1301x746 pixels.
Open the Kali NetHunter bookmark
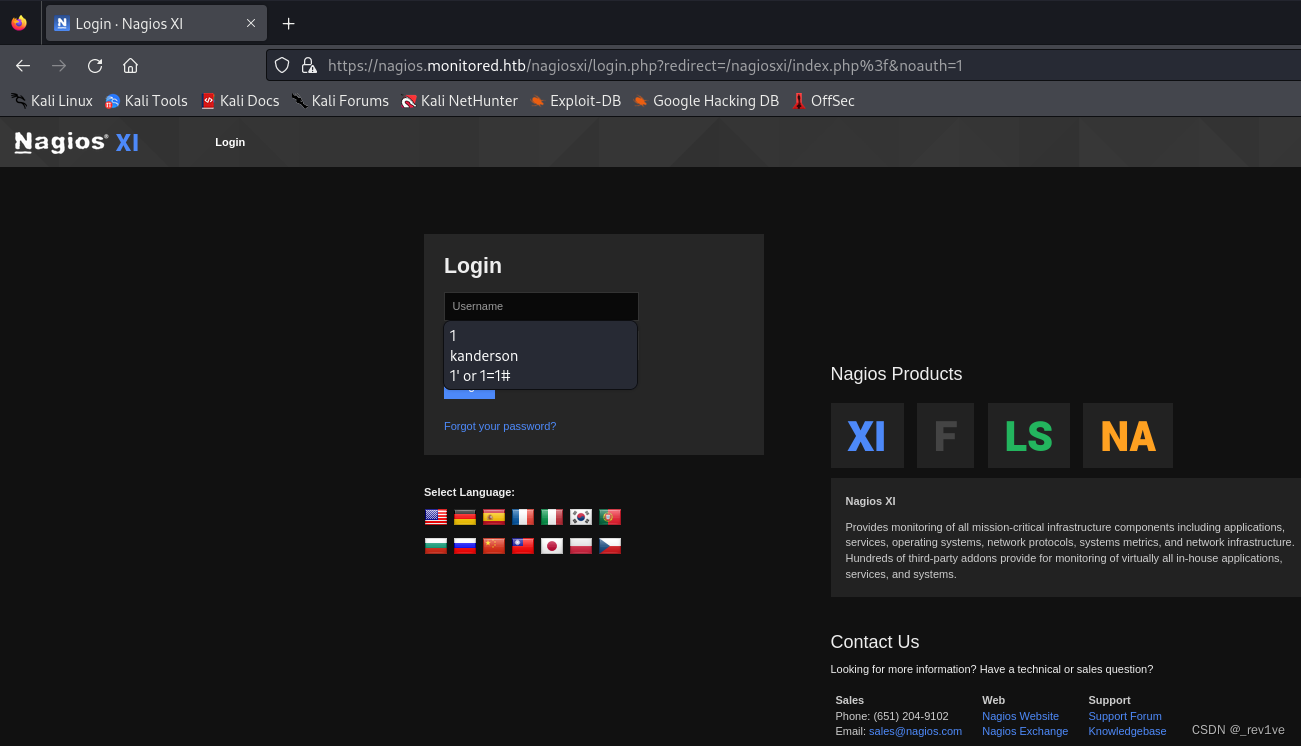coord(460,101)
